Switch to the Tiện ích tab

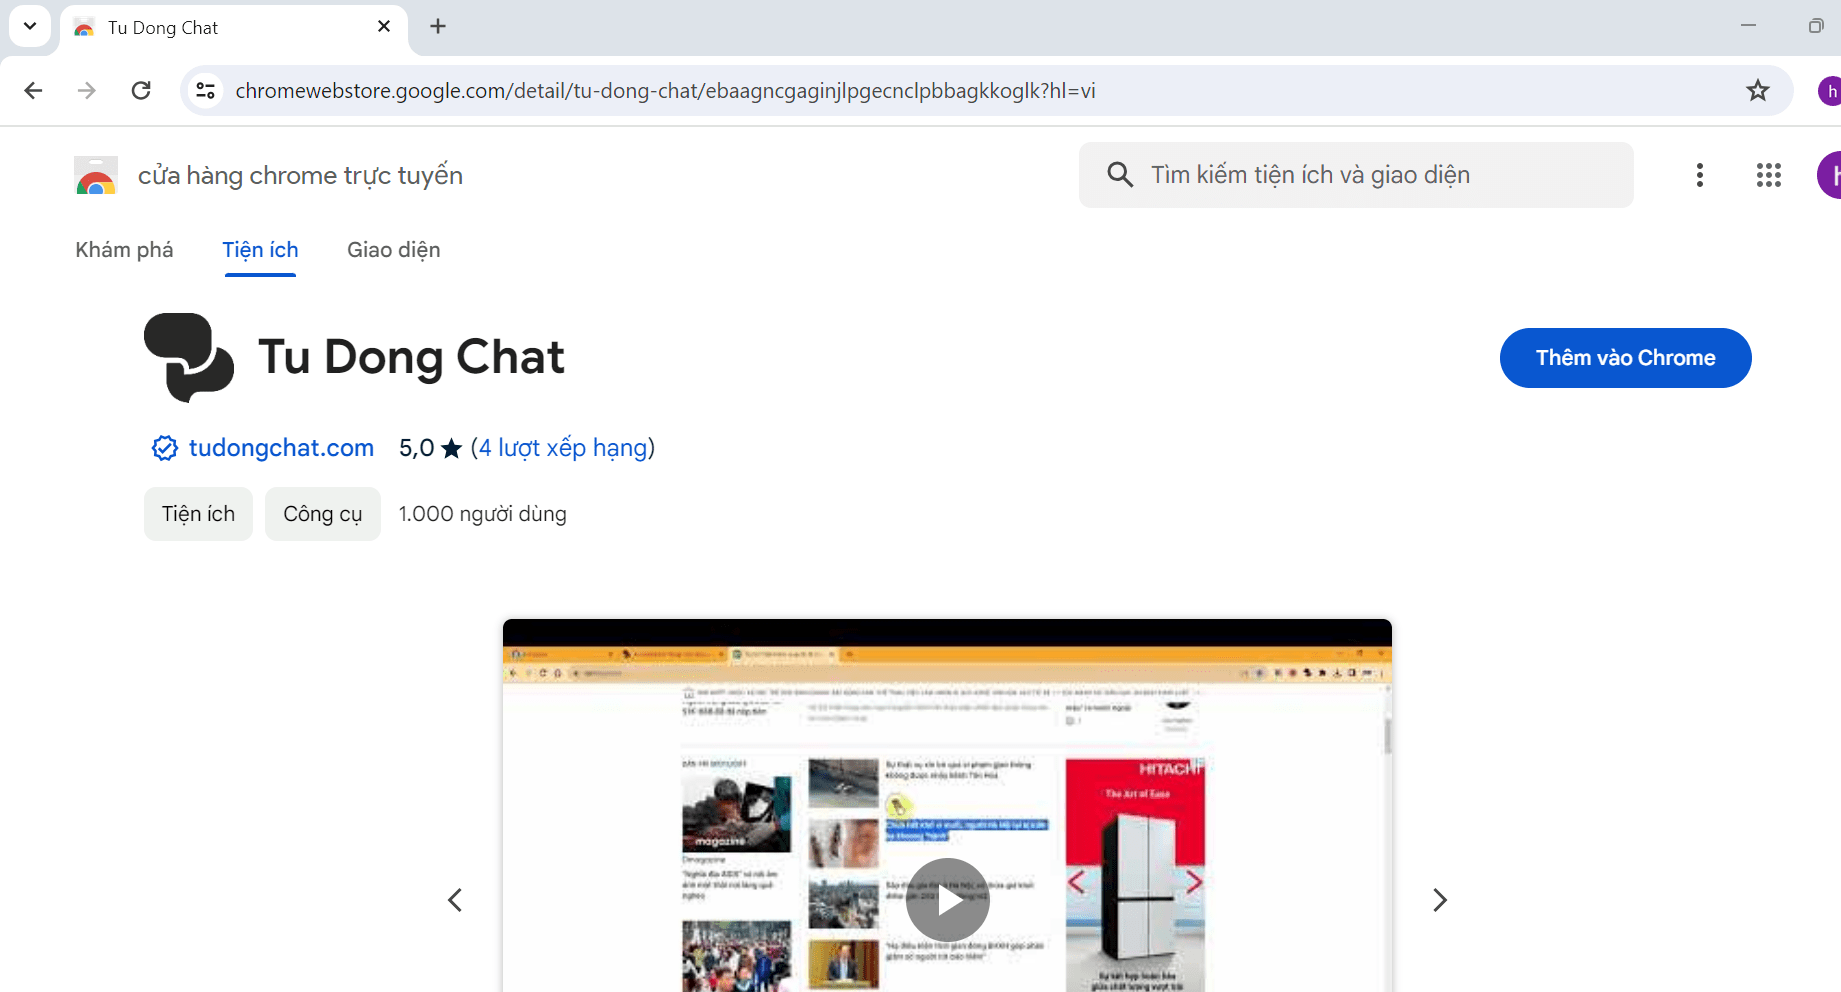[260, 250]
